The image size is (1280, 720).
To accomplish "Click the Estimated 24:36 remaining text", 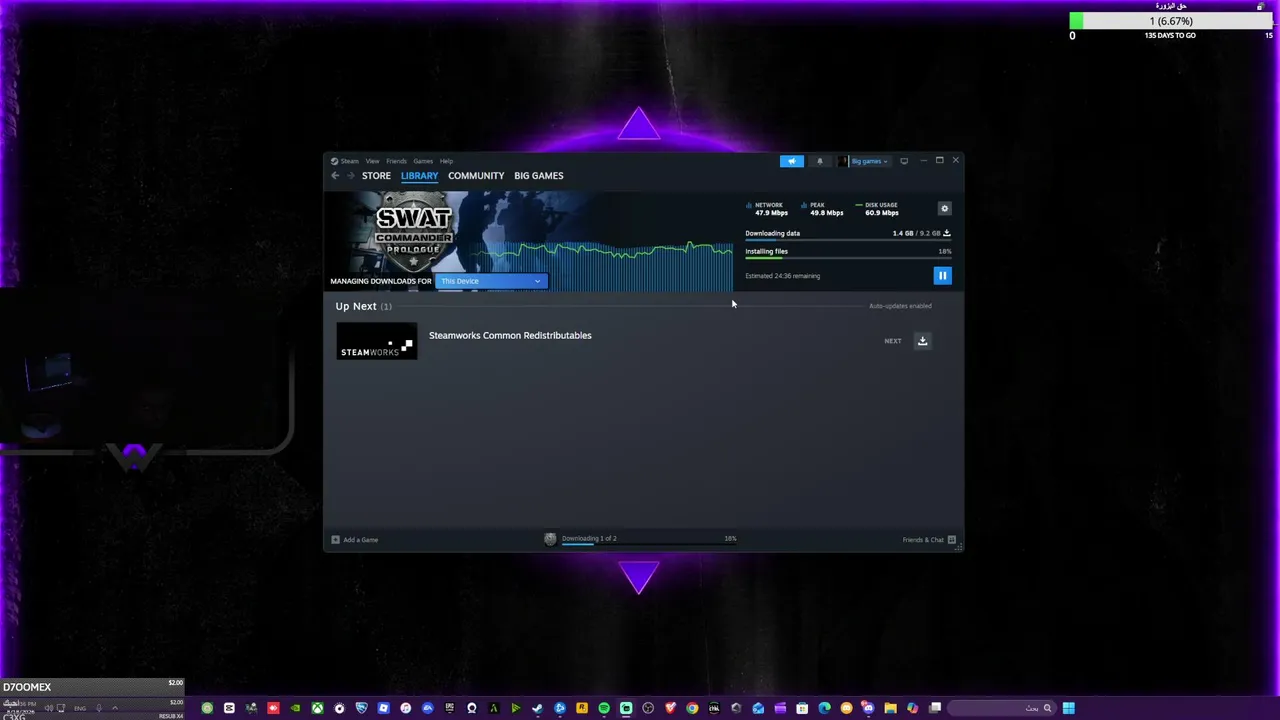I will [782, 276].
